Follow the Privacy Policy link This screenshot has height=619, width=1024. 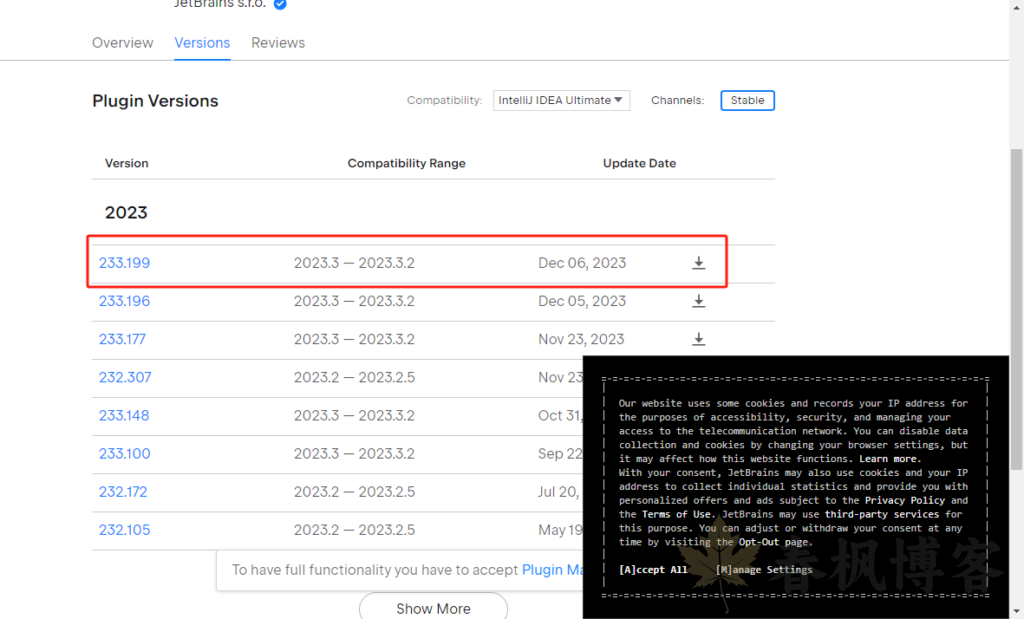pyautogui.click(x=904, y=500)
